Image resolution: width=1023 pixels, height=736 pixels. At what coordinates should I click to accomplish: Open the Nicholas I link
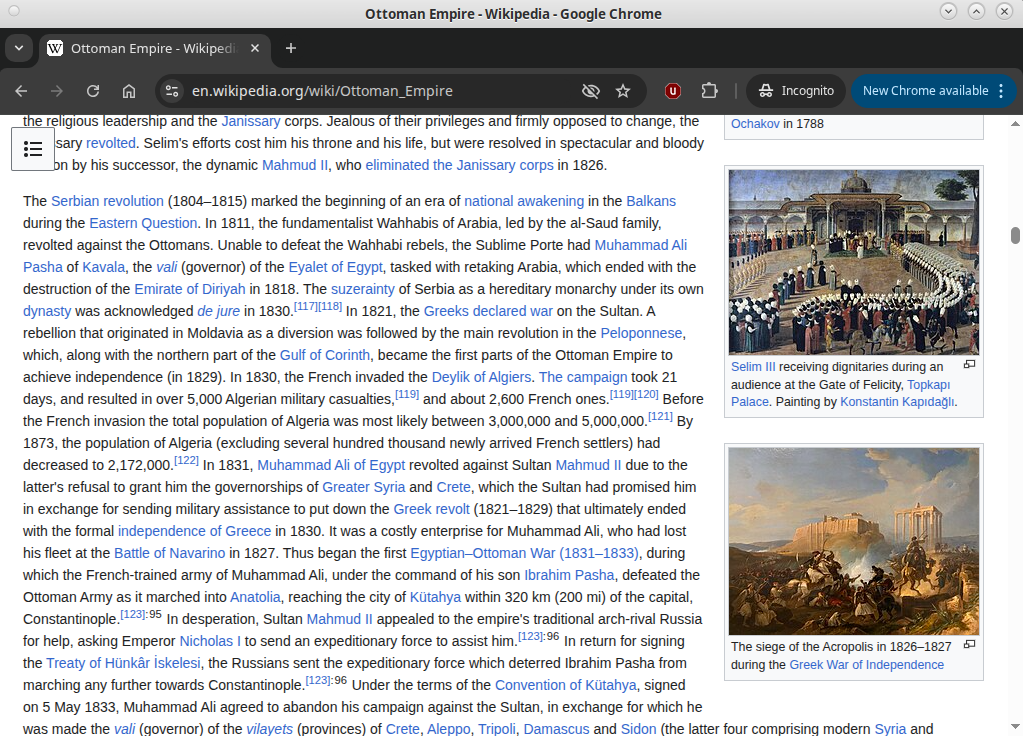[x=210, y=641]
